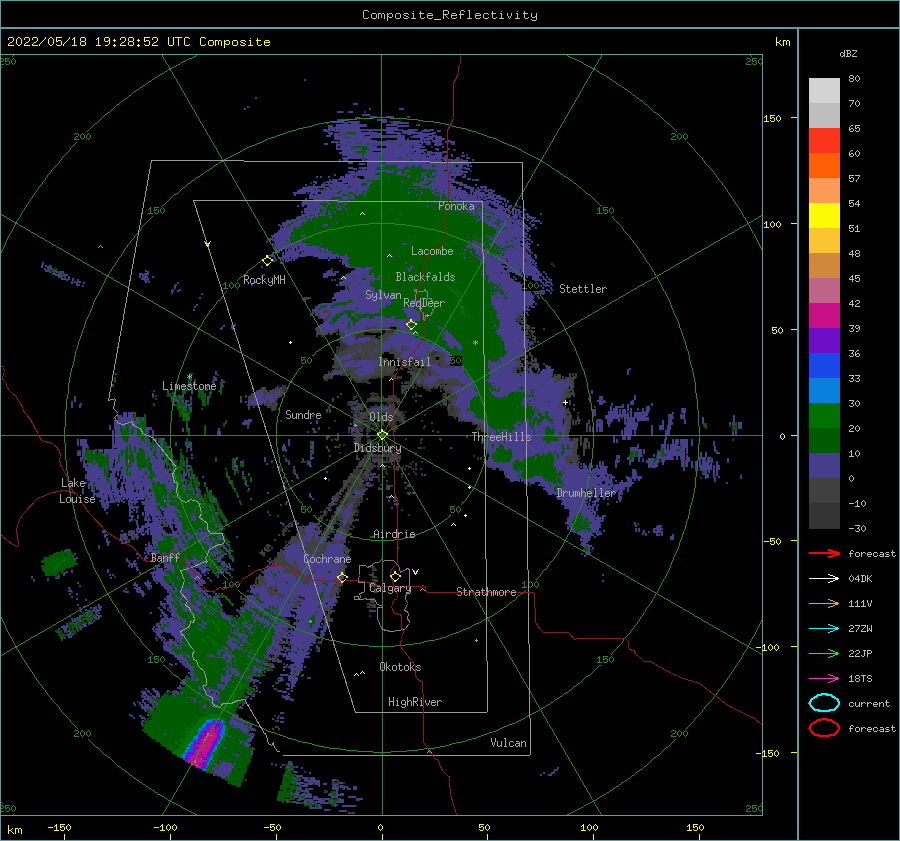Click the Calgary city label
The image size is (900, 841).
[x=390, y=588]
